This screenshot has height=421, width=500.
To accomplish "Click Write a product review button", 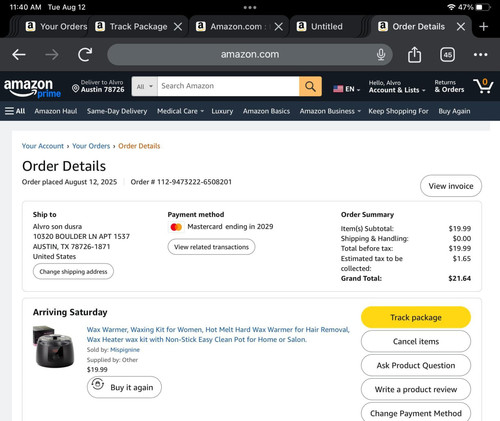I will [416, 389].
